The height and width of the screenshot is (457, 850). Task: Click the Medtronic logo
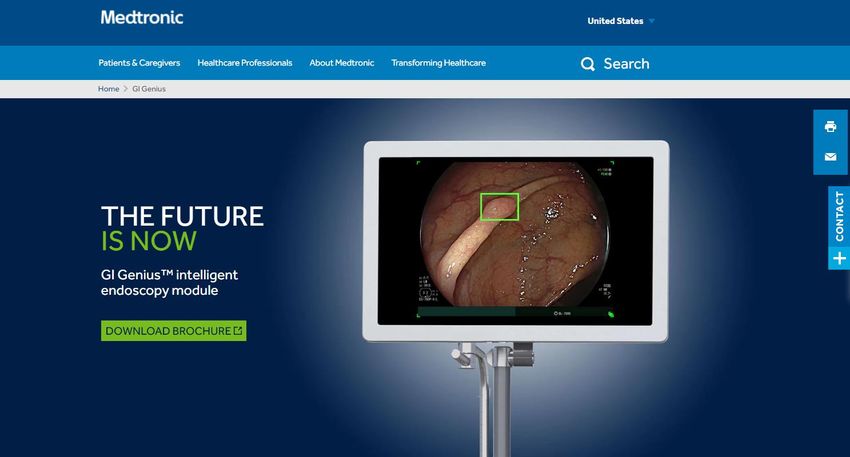tap(142, 17)
